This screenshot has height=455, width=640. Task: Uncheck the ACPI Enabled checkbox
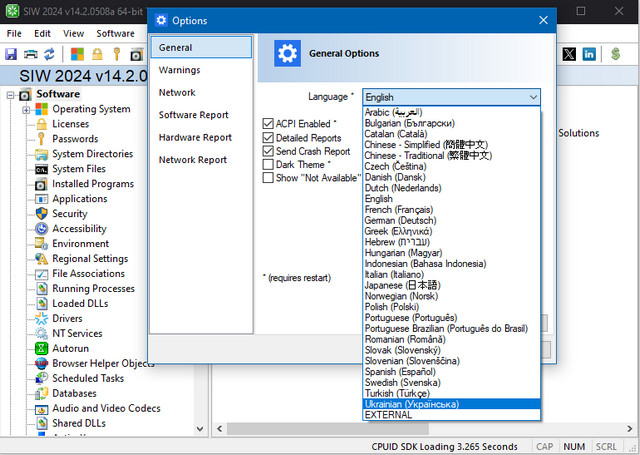(x=268, y=124)
